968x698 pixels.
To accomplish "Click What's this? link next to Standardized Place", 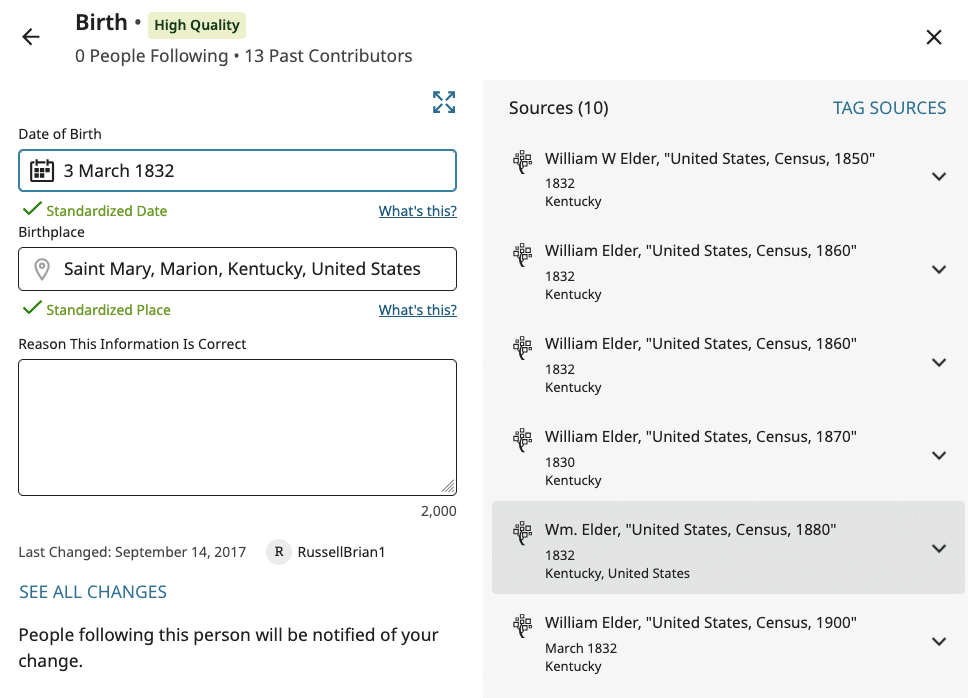I will pyautogui.click(x=417, y=310).
